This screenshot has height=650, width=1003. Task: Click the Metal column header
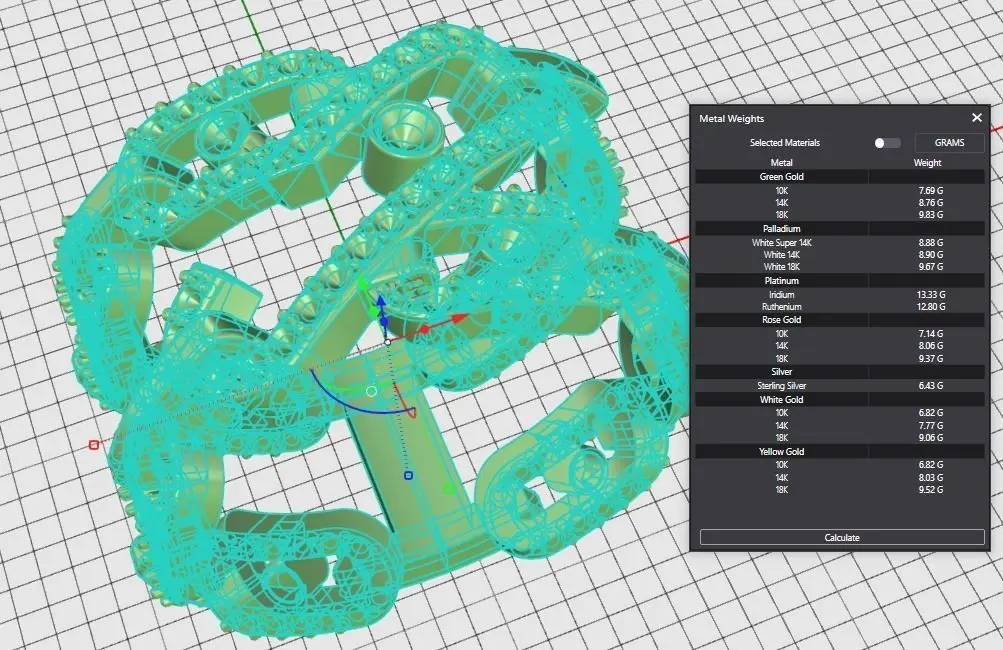(x=781, y=162)
